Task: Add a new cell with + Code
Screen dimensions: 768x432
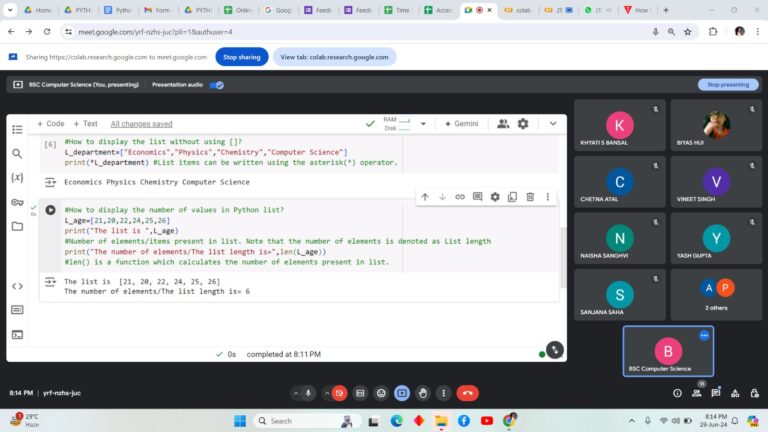Action: click(x=50, y=124)
